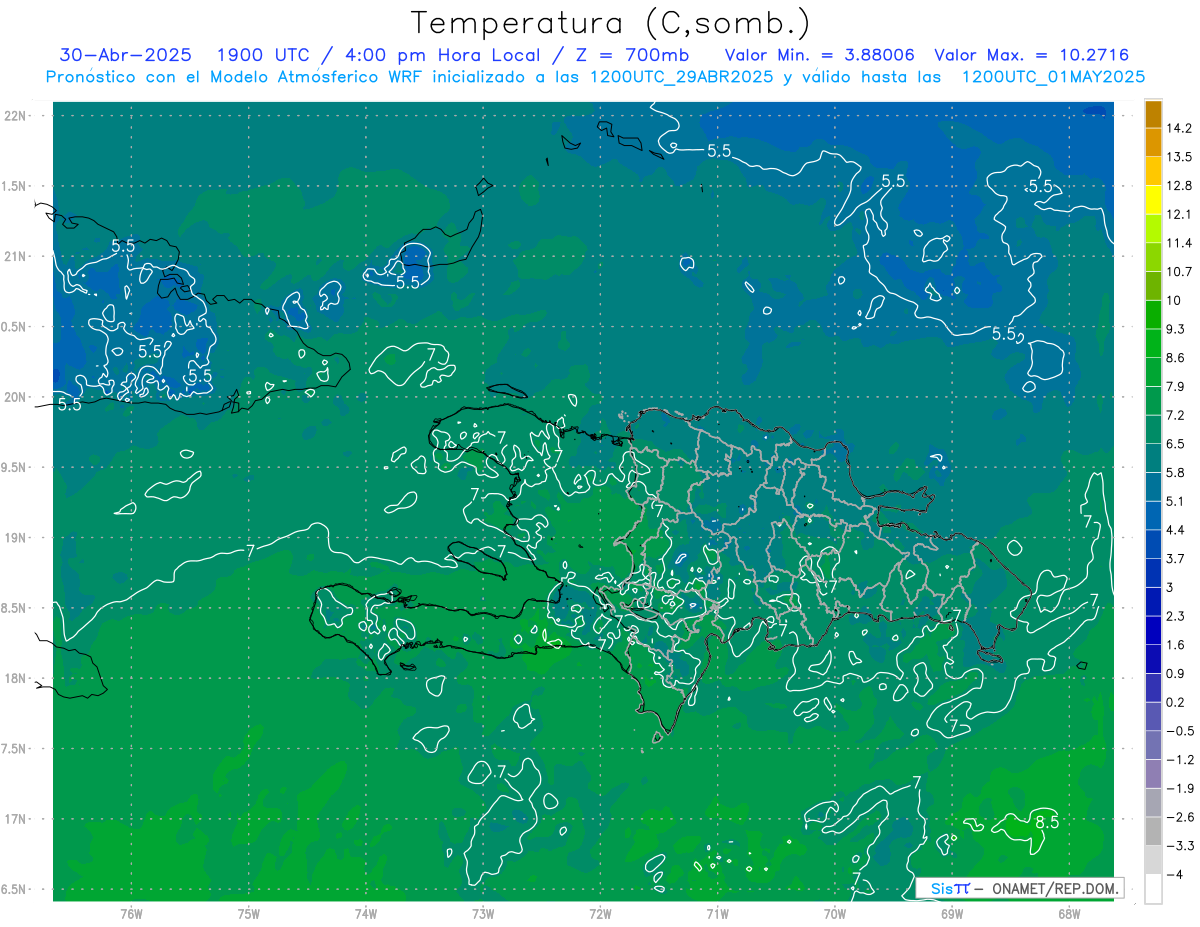
Task: Click the colorbar label '6.5'
Action: point(1176,444)
